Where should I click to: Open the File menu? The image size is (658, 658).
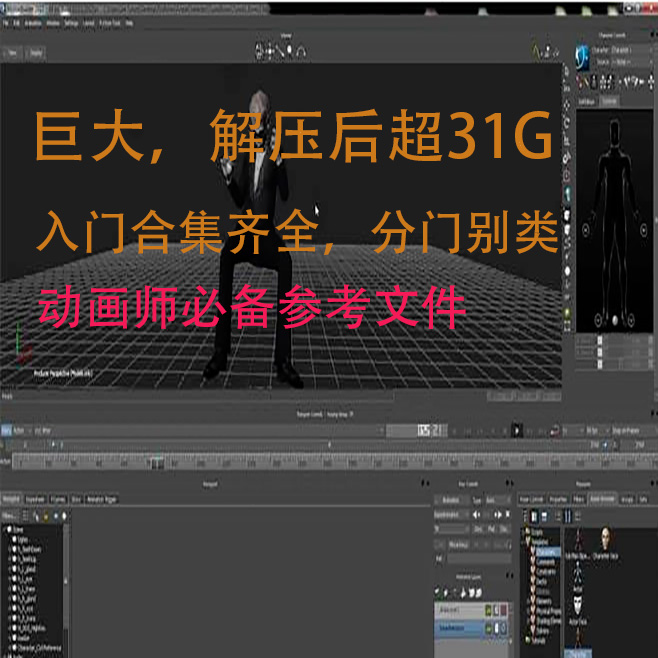(6, 23)
